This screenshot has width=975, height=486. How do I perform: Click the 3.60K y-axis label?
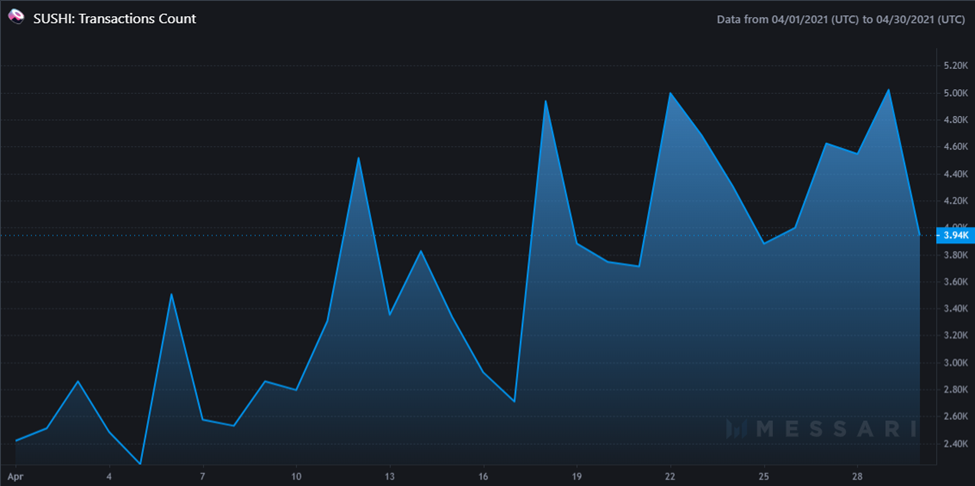pyautogui.click(x=956, y=282)
